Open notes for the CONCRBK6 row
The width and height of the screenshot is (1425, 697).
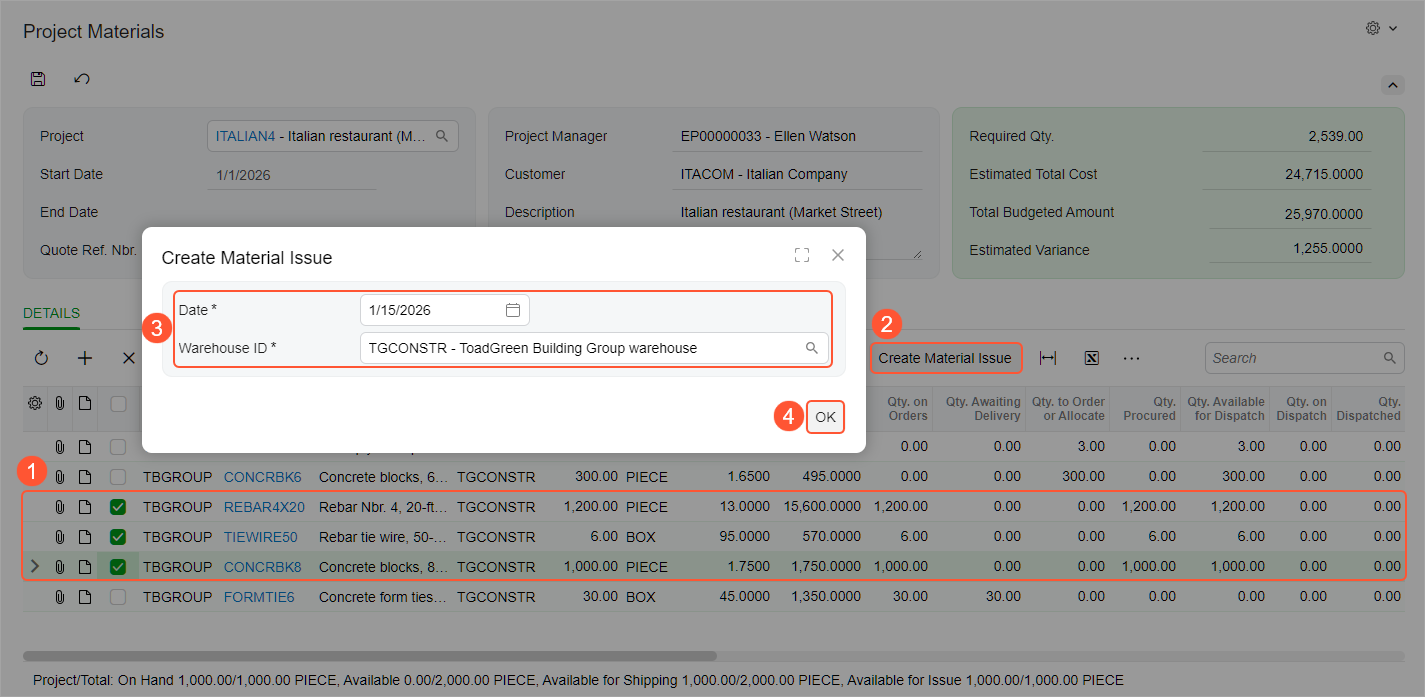(85, 477)
